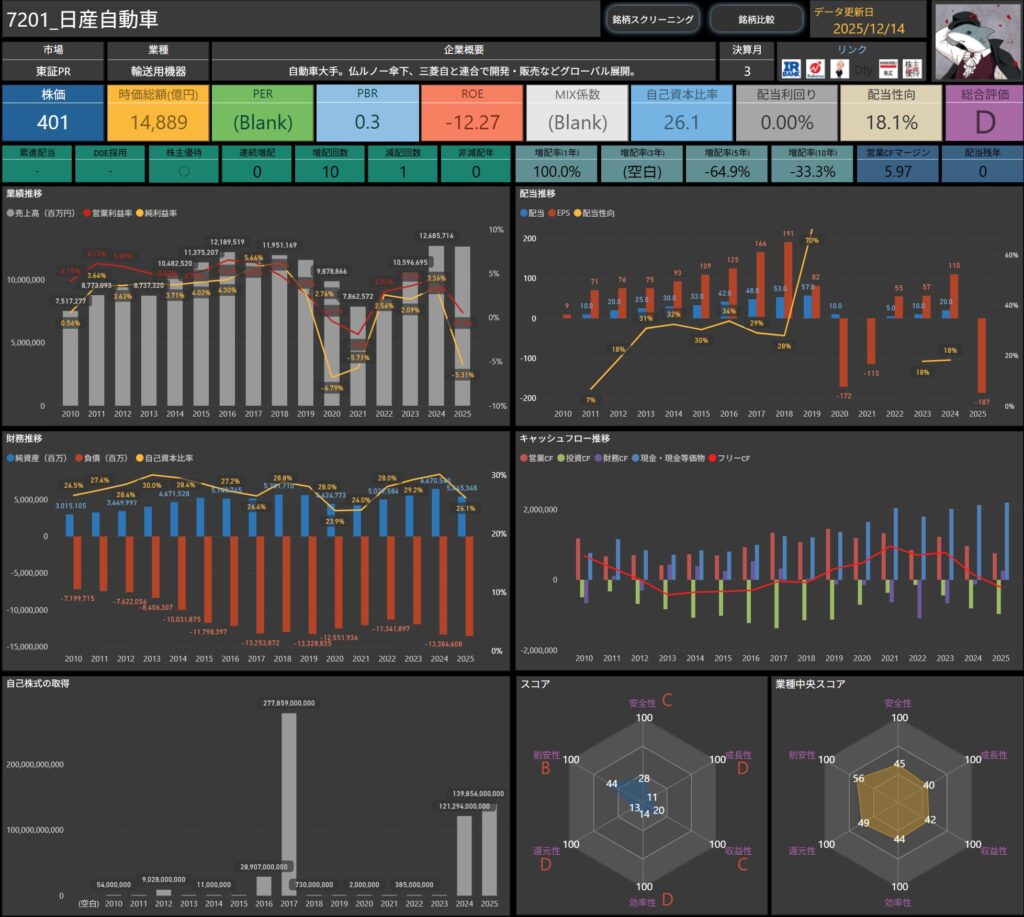
Task: Open the IR BANK link icon
Action: pyautogui.click(x=791, y=69)
